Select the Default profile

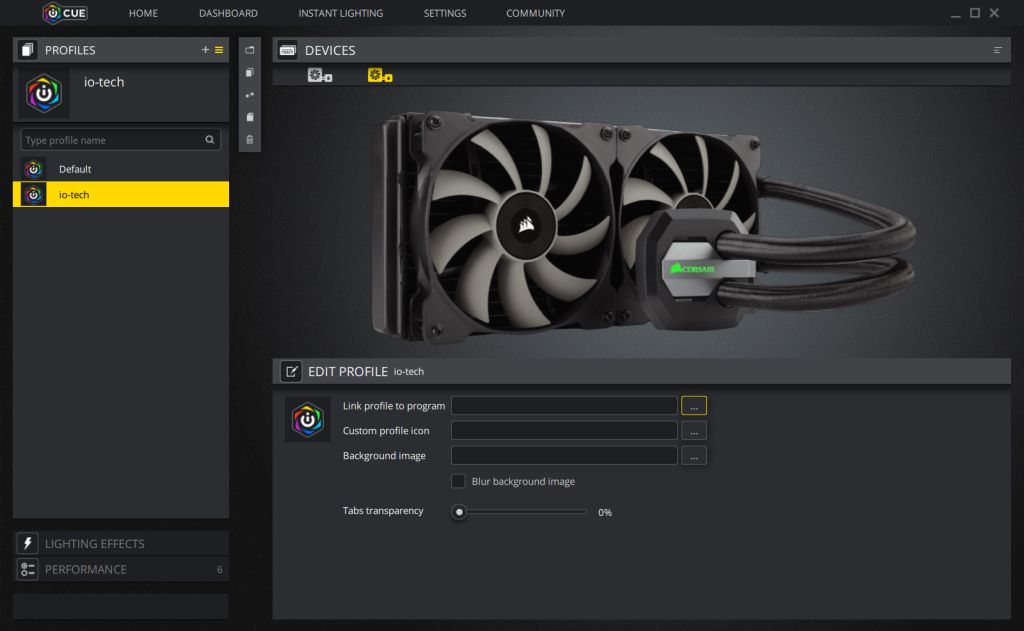click(121, 169)
